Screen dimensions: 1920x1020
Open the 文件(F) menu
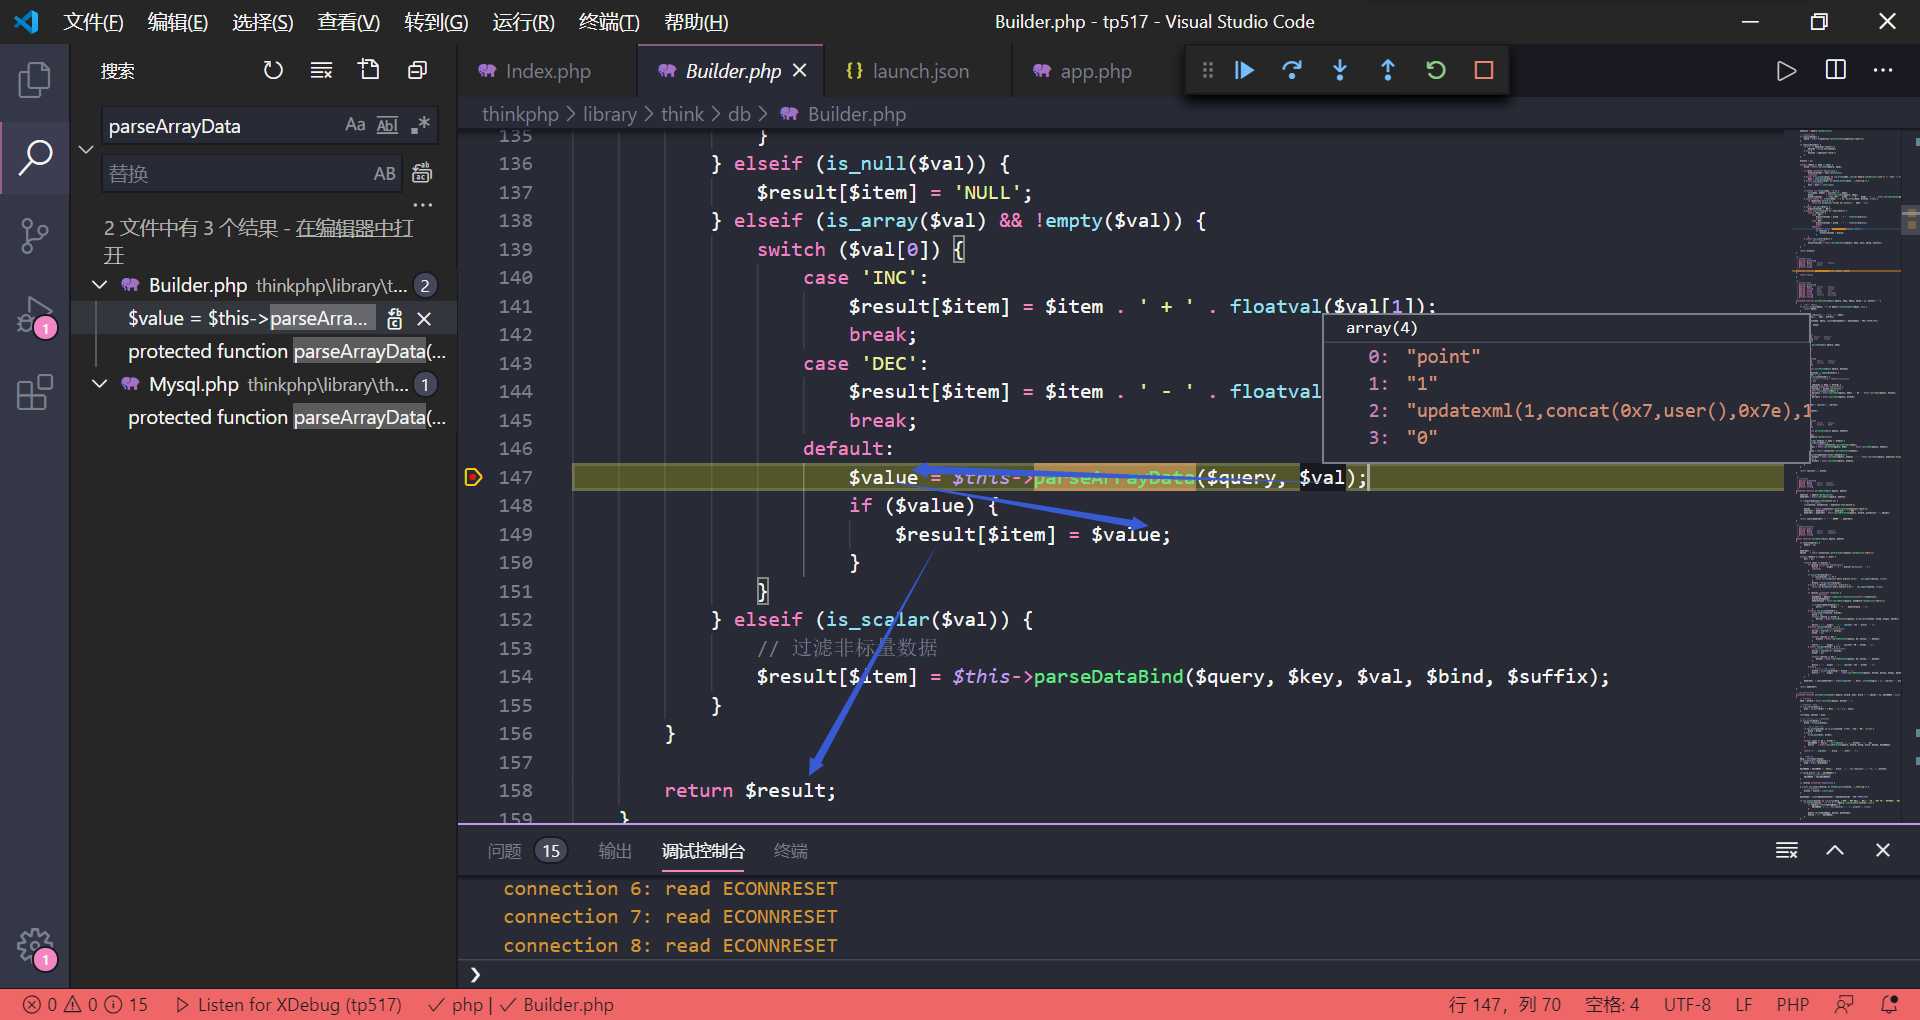[x=93, y=22]
